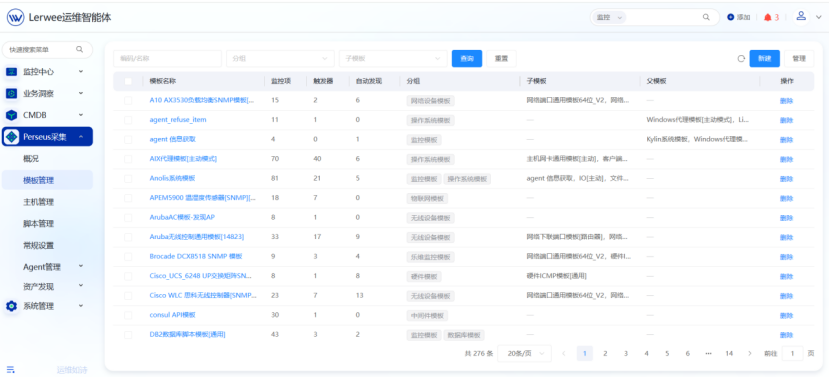
Task: Click the 共 276 条 total count text
Action: (x=478, y=353)
